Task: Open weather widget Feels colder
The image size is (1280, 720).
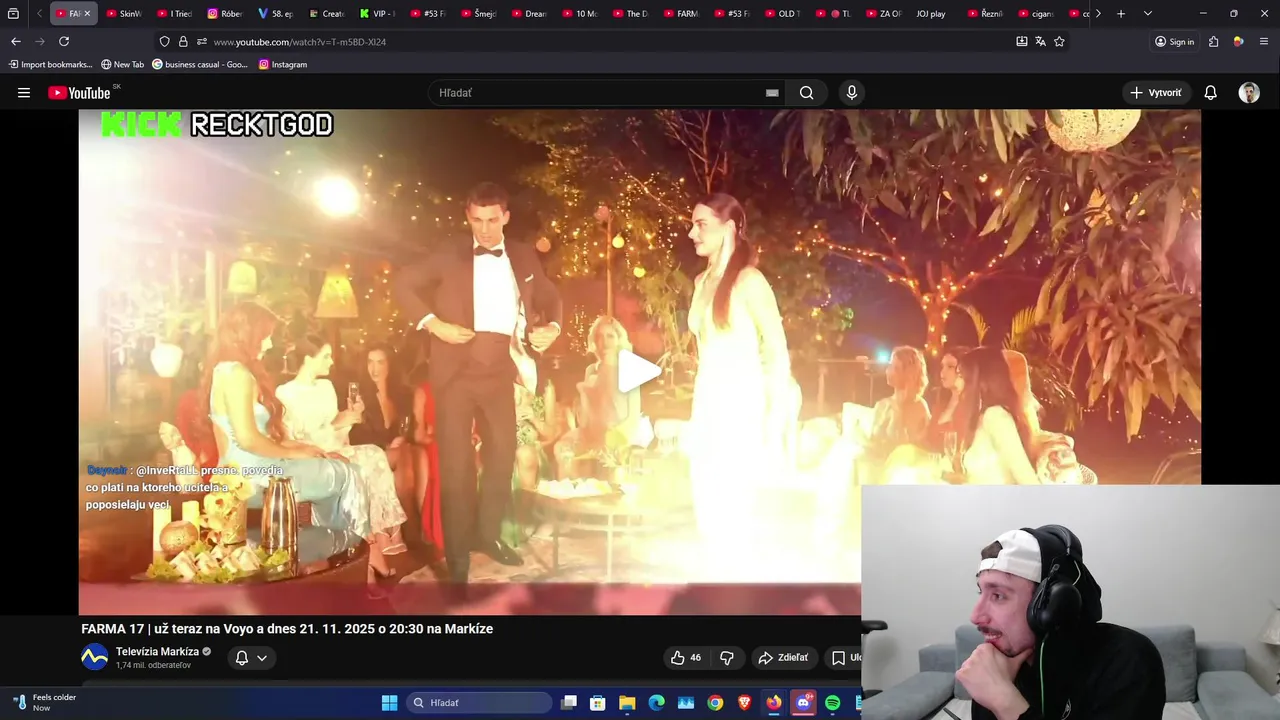Action: click(45, 703)
